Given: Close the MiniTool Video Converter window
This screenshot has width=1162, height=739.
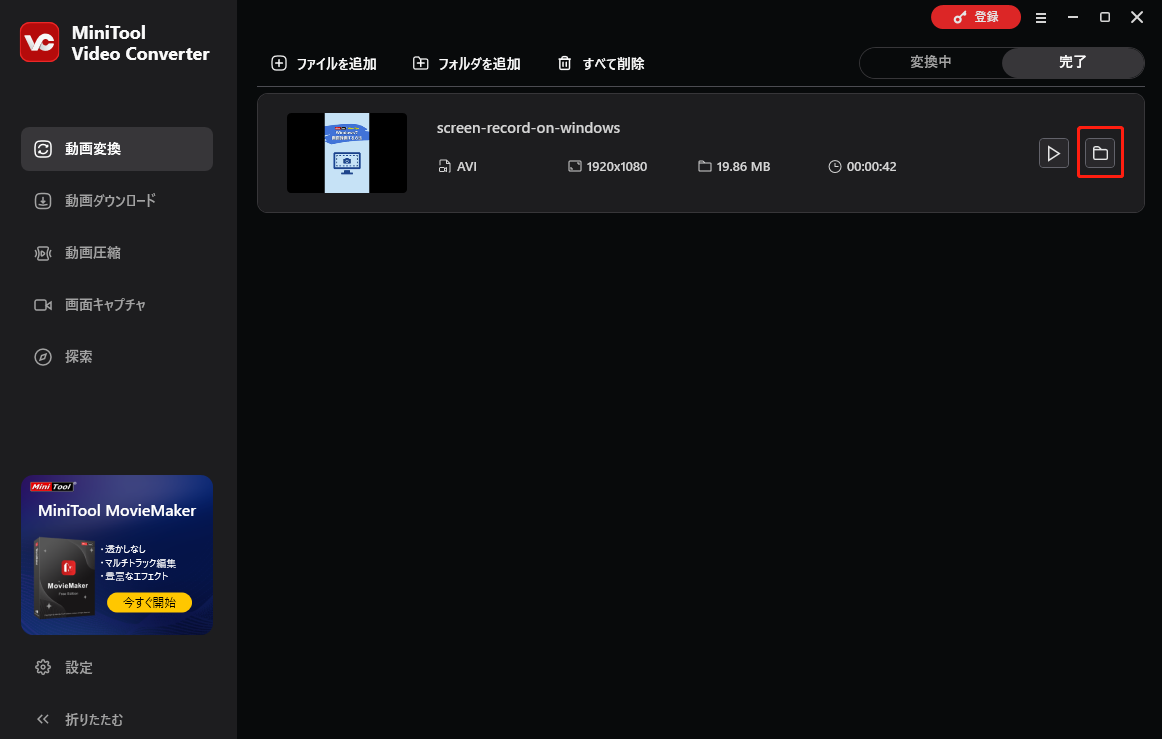Looking at the screenshot, I should (x=1137, y=17).
